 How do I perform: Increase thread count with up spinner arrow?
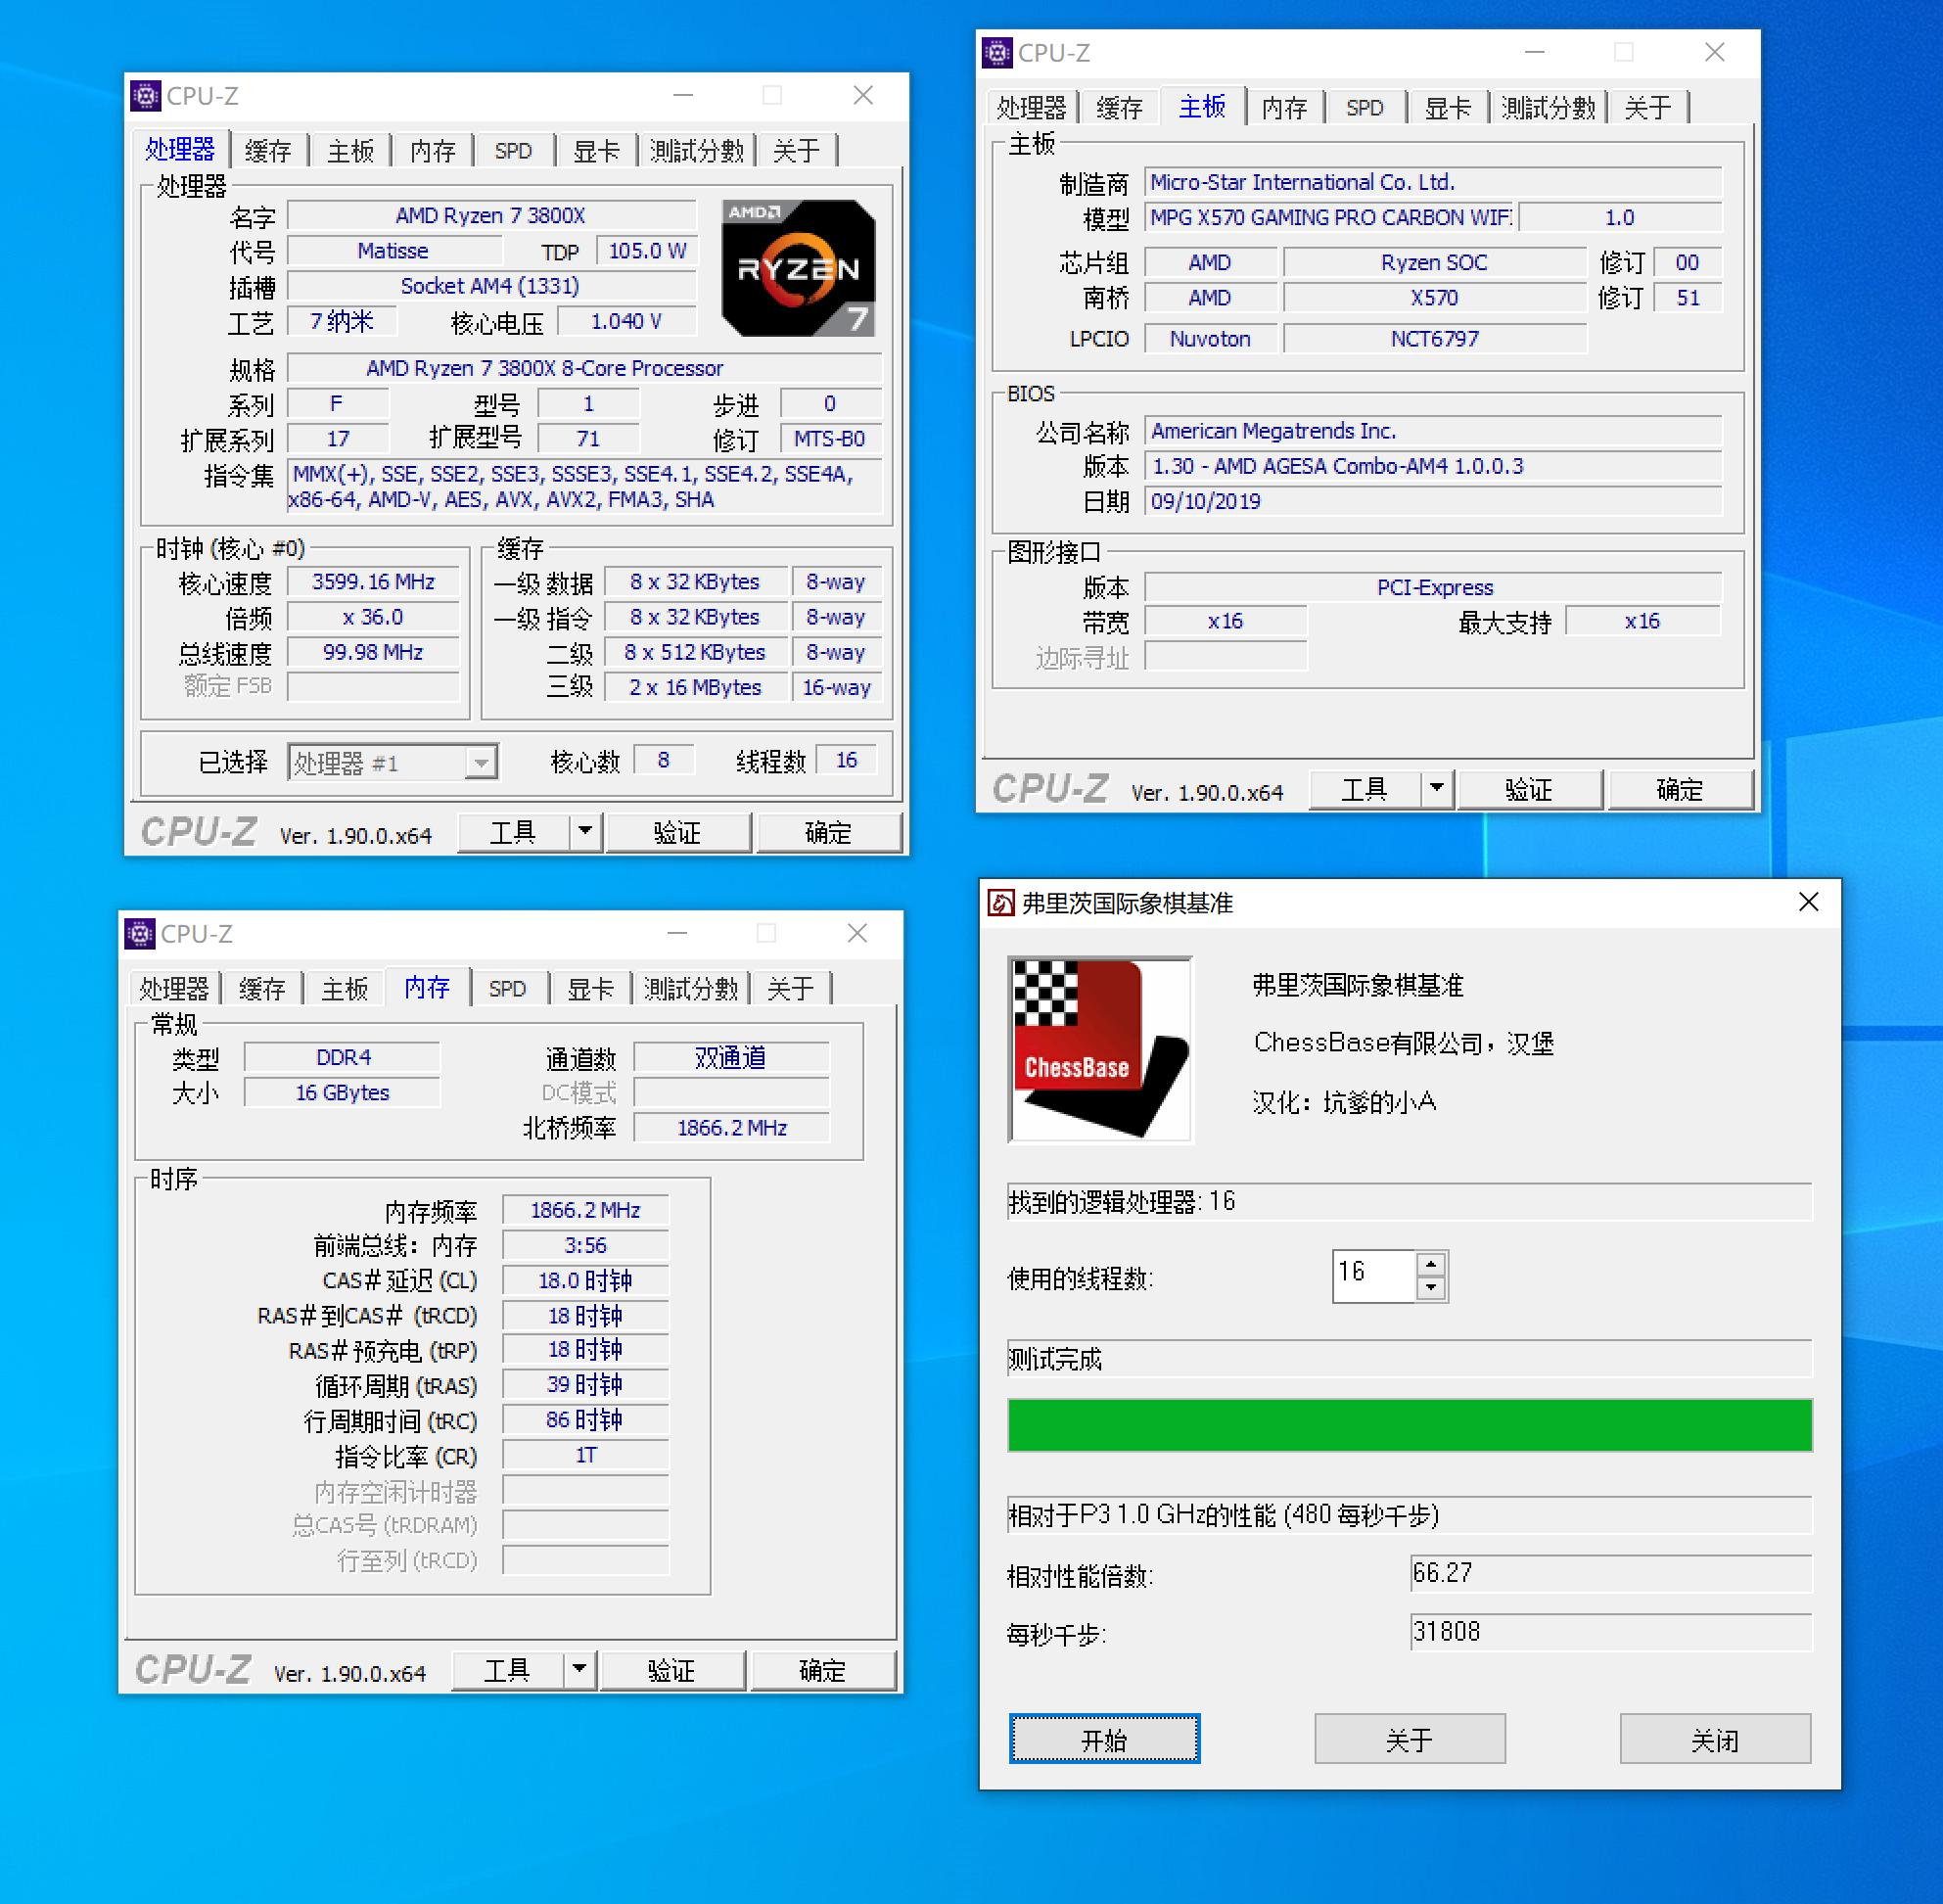click(1431, 1265)
